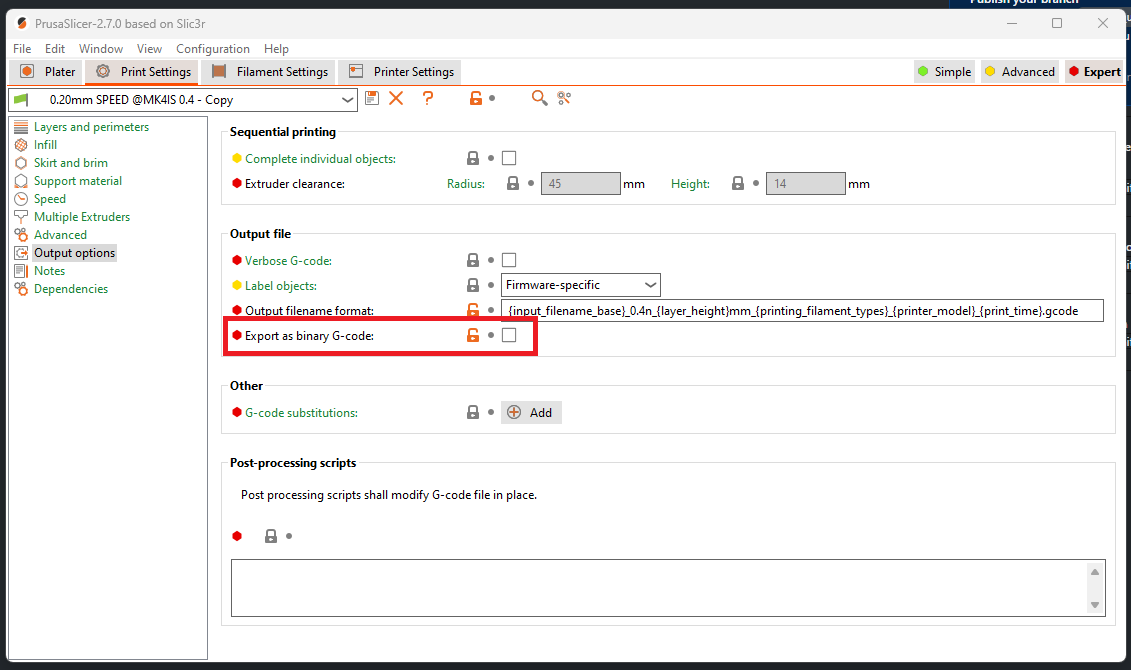Click the Output filename format field
Viewport: 1131px width, 670px height.
[802, 311]
